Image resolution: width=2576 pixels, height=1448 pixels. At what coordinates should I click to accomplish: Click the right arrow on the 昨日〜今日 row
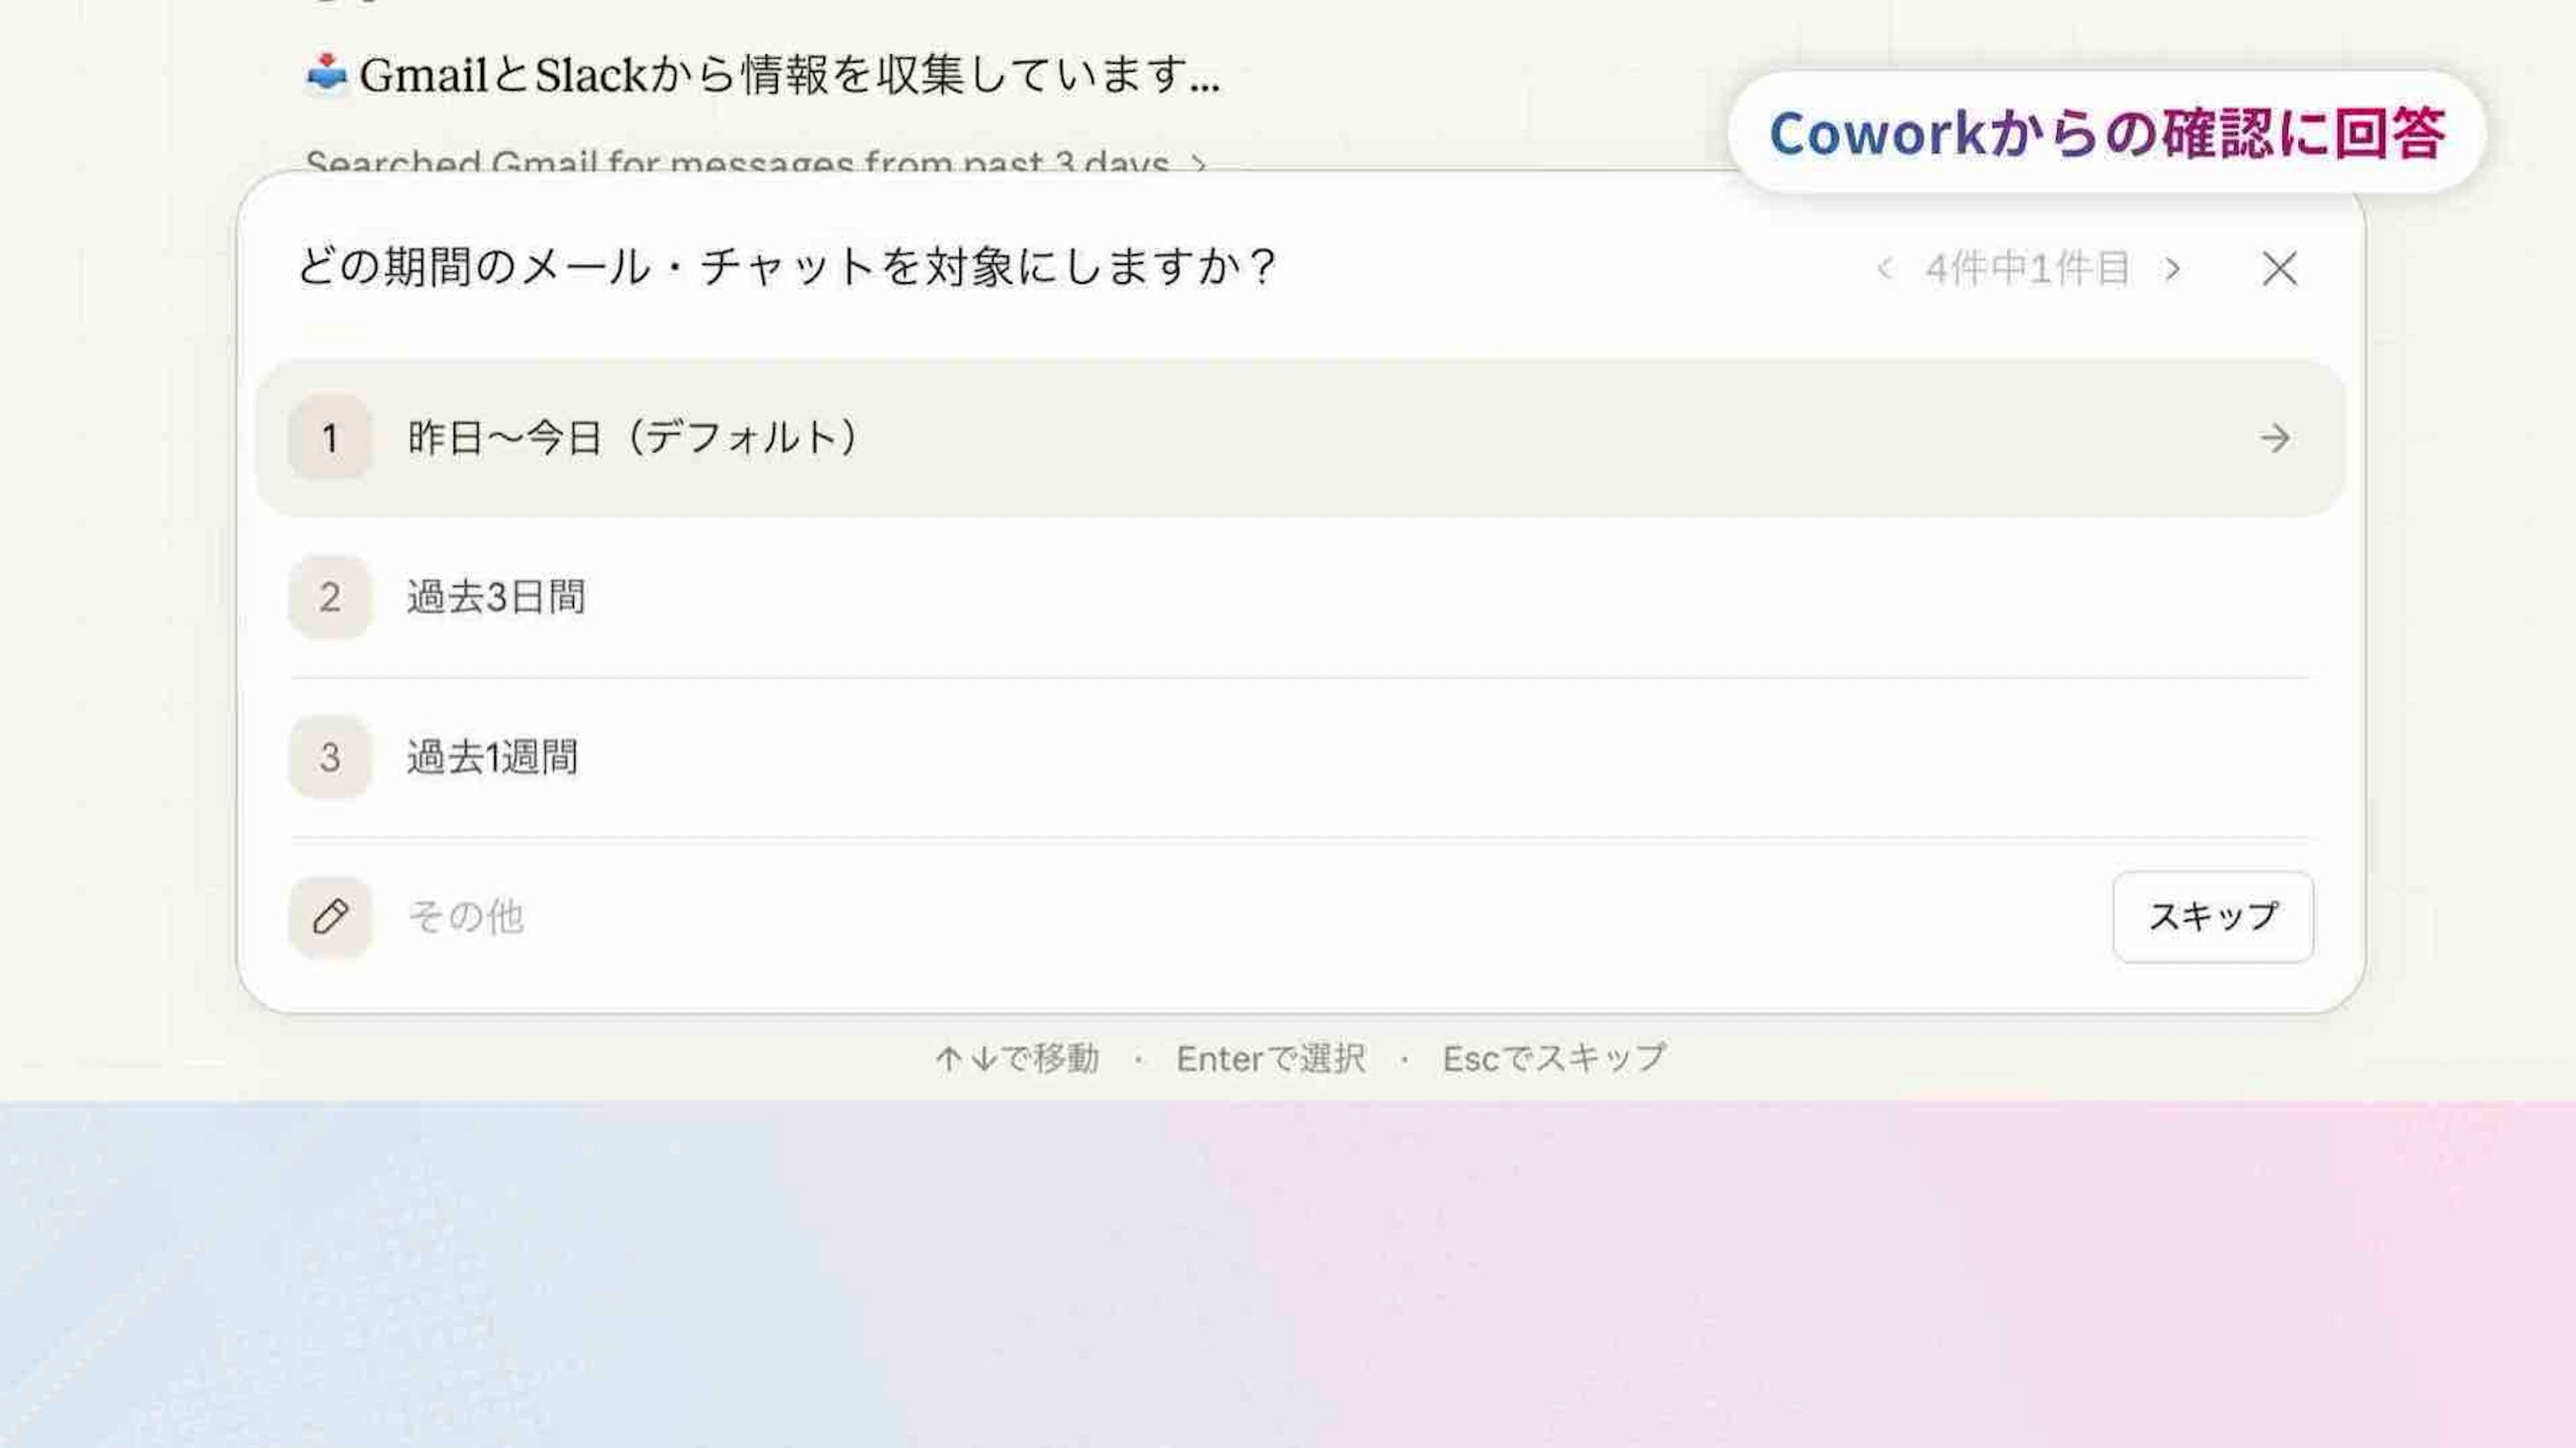point(2274,438)
